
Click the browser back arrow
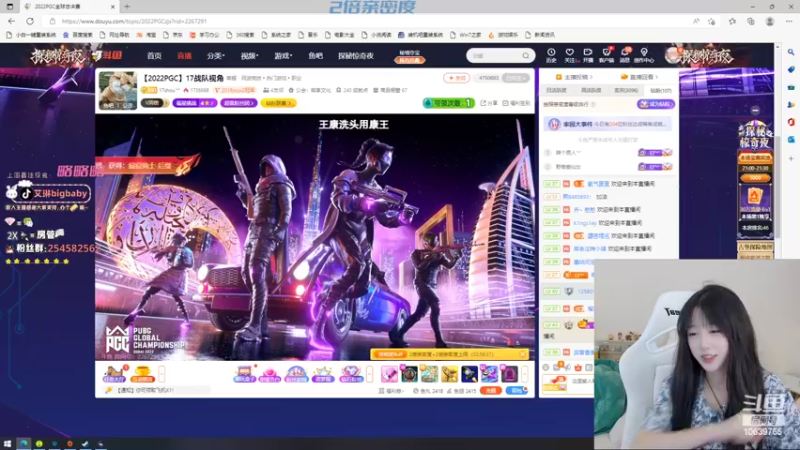pos(12,21)
